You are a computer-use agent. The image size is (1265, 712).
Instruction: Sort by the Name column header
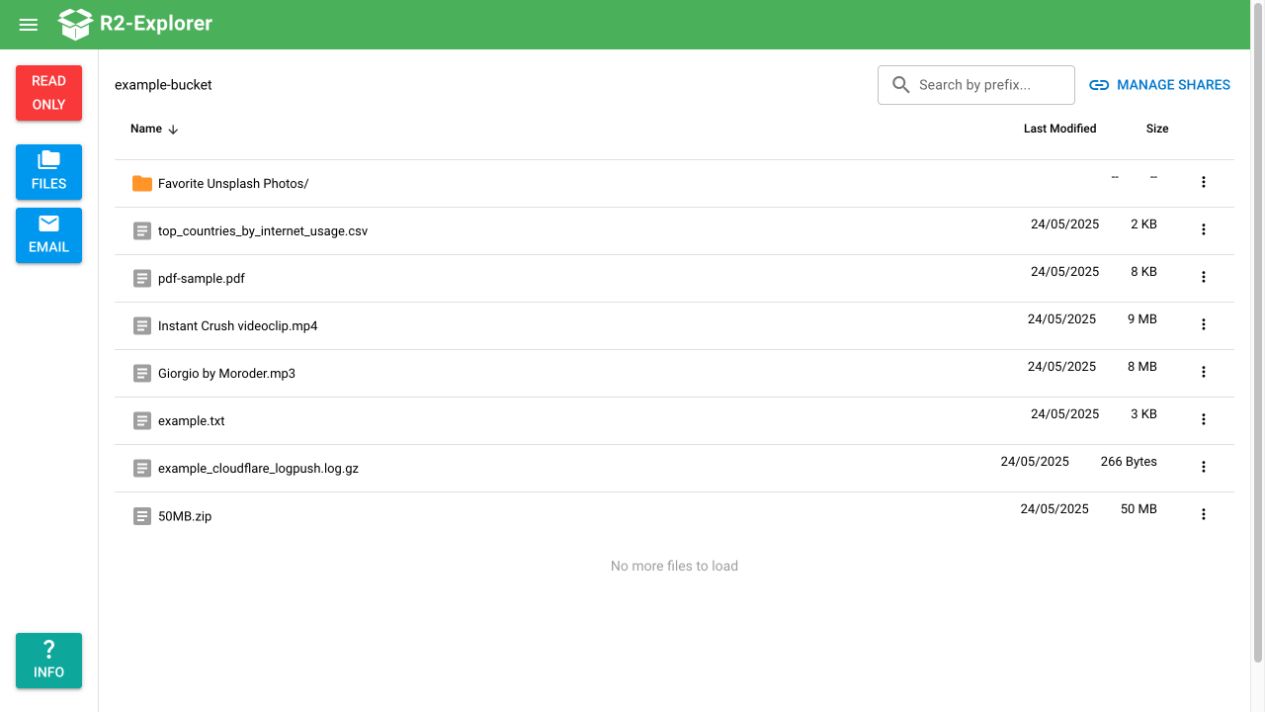point(146,129)
